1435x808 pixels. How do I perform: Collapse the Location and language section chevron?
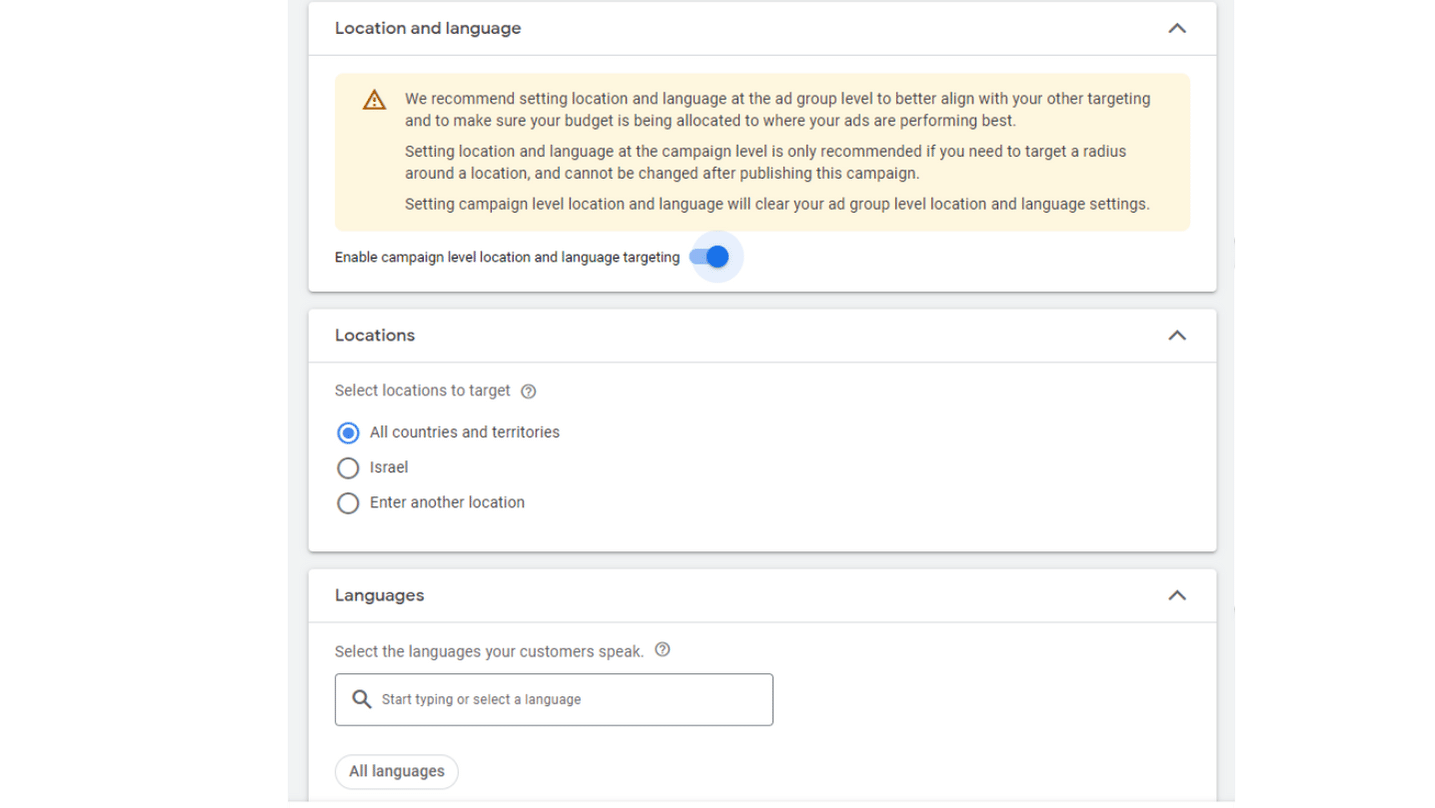tap(1177, 28)
